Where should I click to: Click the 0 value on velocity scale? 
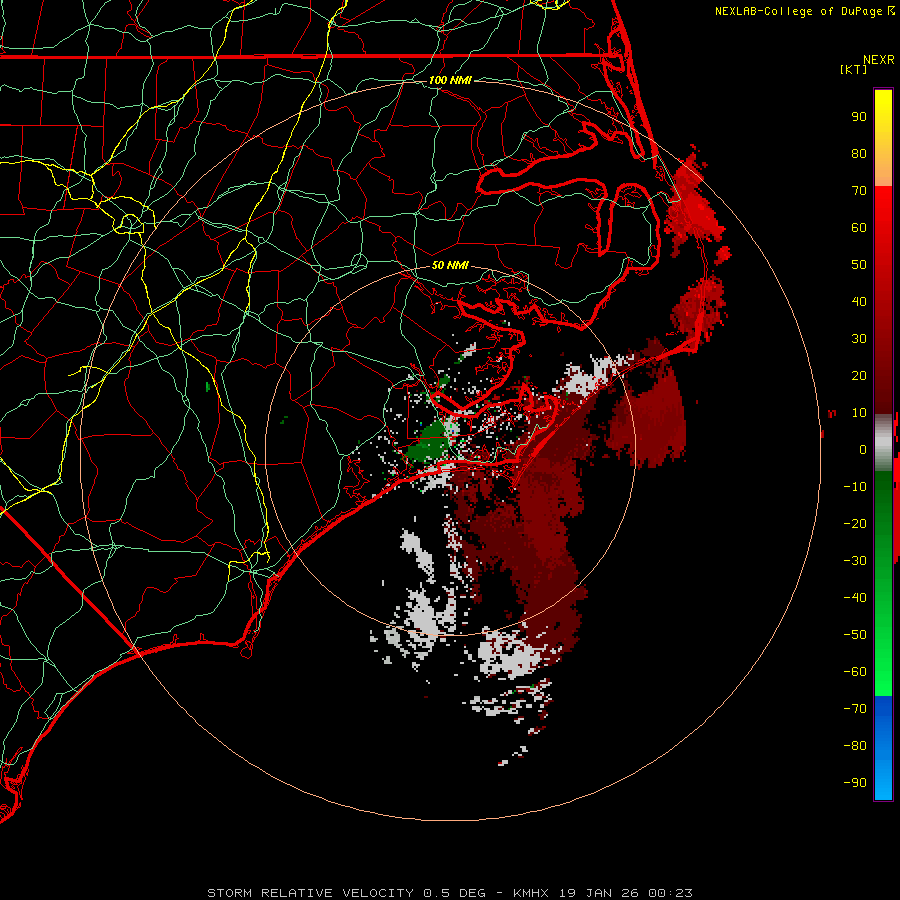(863, 450)
